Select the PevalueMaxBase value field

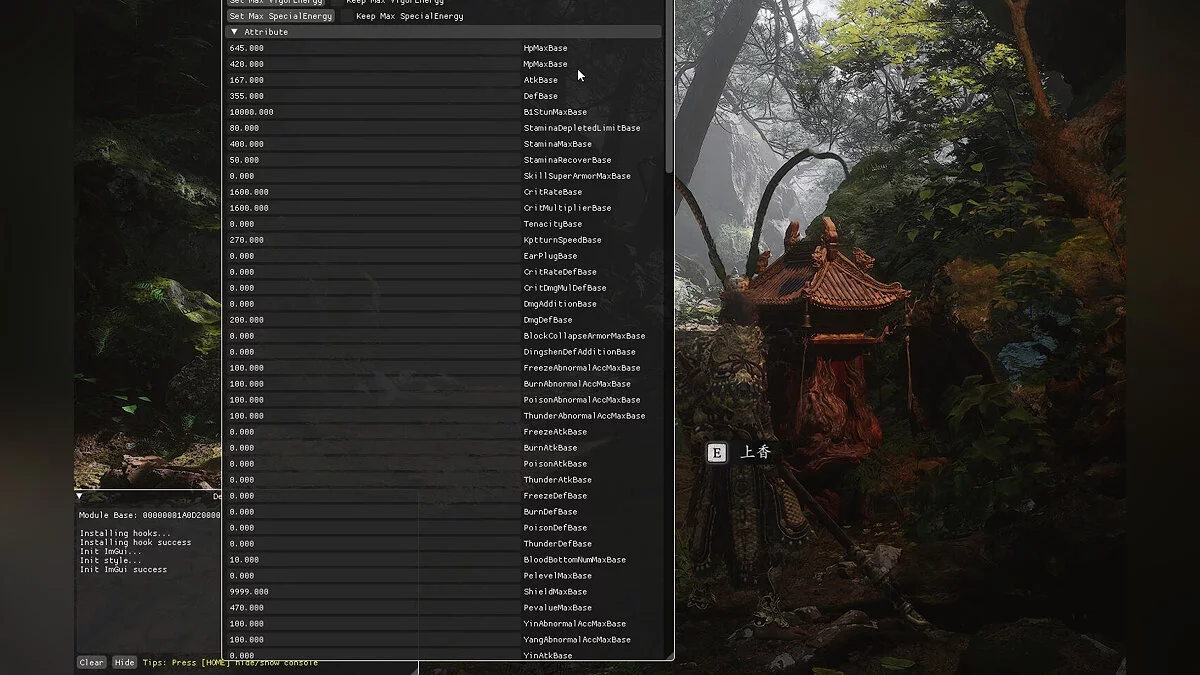(372, 608)
